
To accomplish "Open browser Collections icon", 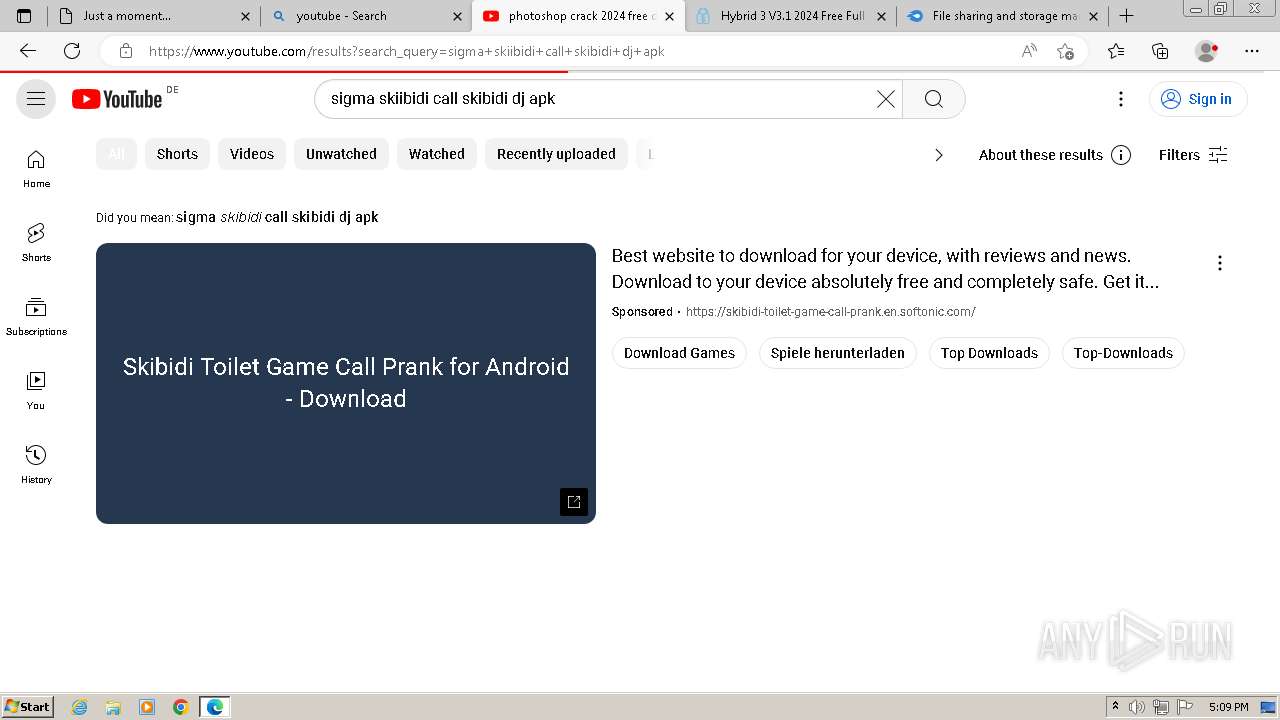I will pyautogui.click(x=1160, y=51).
